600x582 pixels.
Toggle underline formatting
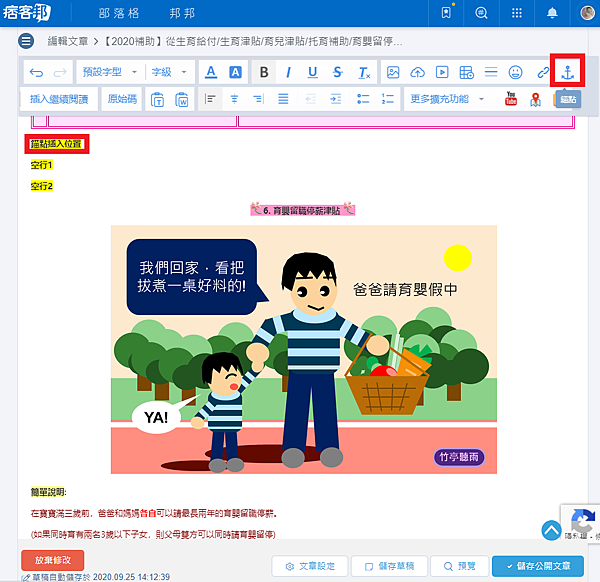tap(313, 72)
